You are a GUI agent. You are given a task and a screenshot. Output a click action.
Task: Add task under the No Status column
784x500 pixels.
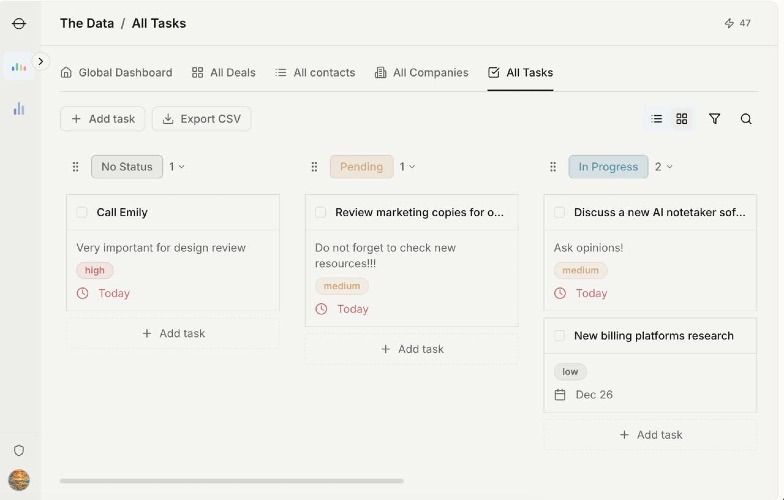pos(173,333)
